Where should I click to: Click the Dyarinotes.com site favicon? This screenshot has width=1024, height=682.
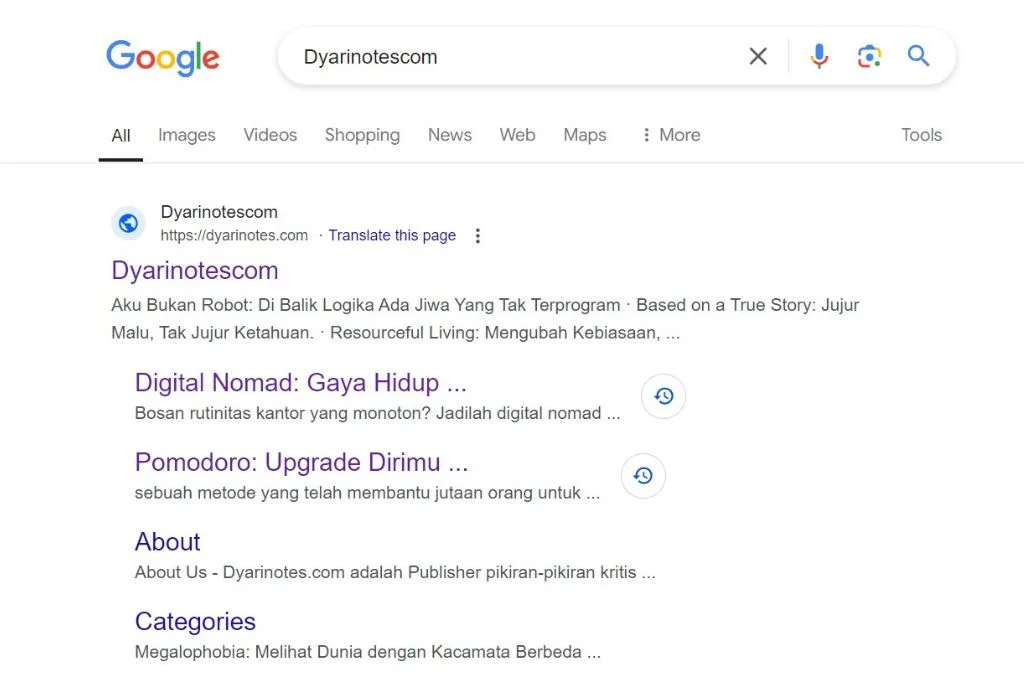pos(128,223)
